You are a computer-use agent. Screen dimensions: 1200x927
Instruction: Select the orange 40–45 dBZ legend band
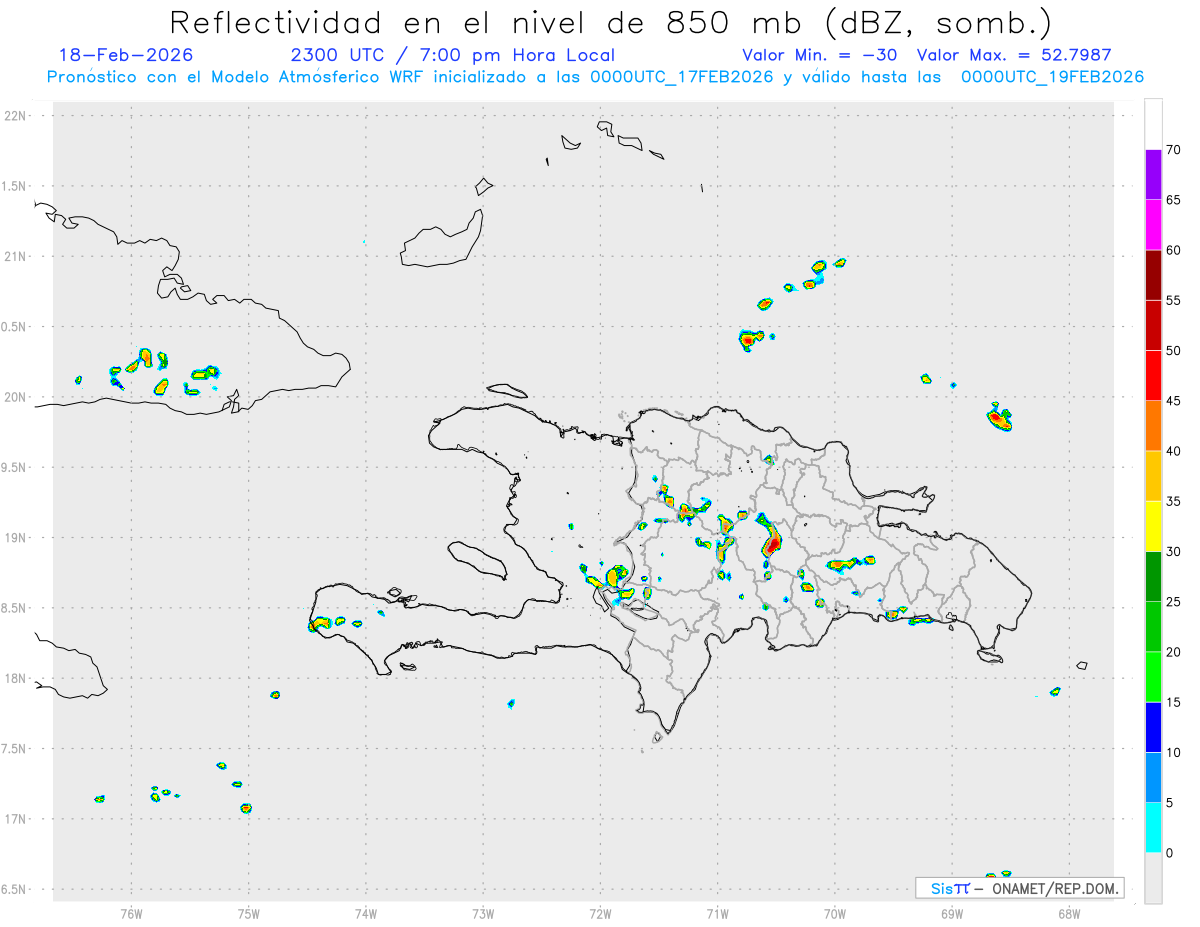click(1153, 426)
